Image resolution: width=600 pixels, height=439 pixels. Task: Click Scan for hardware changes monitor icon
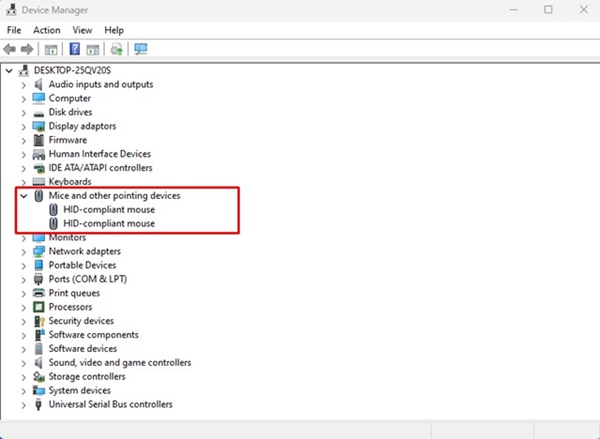tap(141, 49)
